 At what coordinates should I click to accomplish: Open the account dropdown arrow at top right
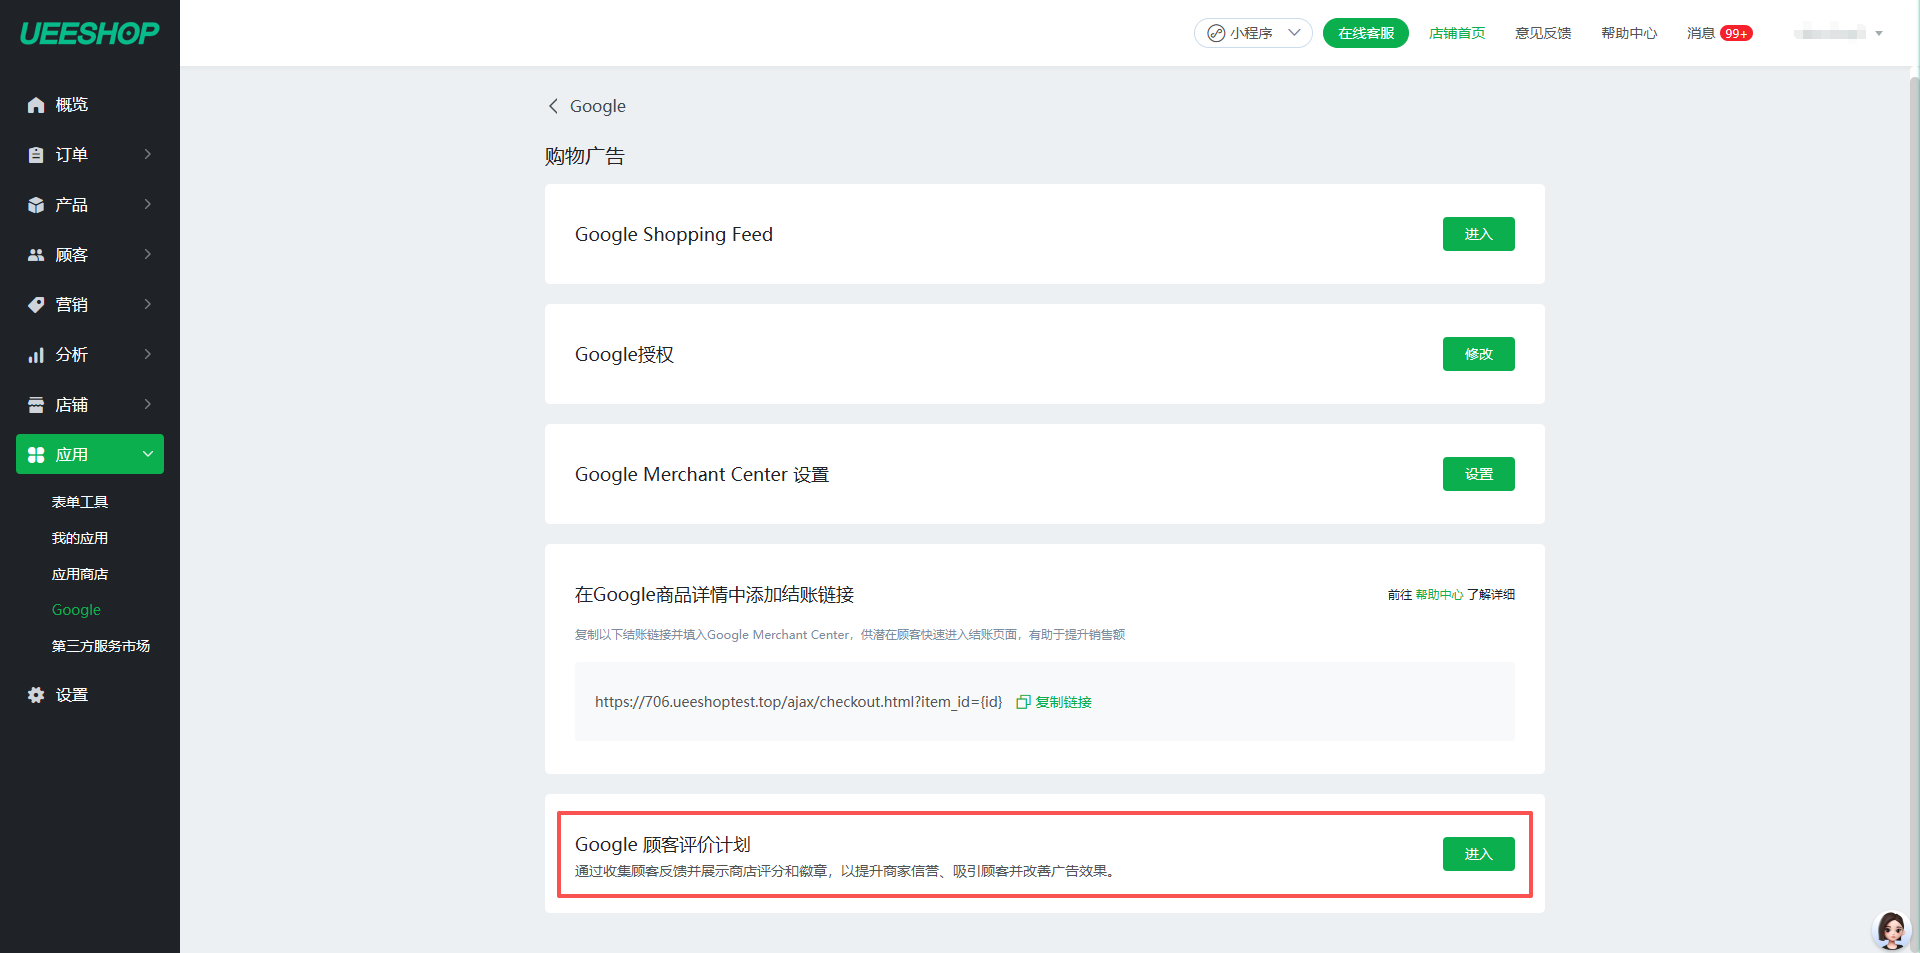point(1879,34)
